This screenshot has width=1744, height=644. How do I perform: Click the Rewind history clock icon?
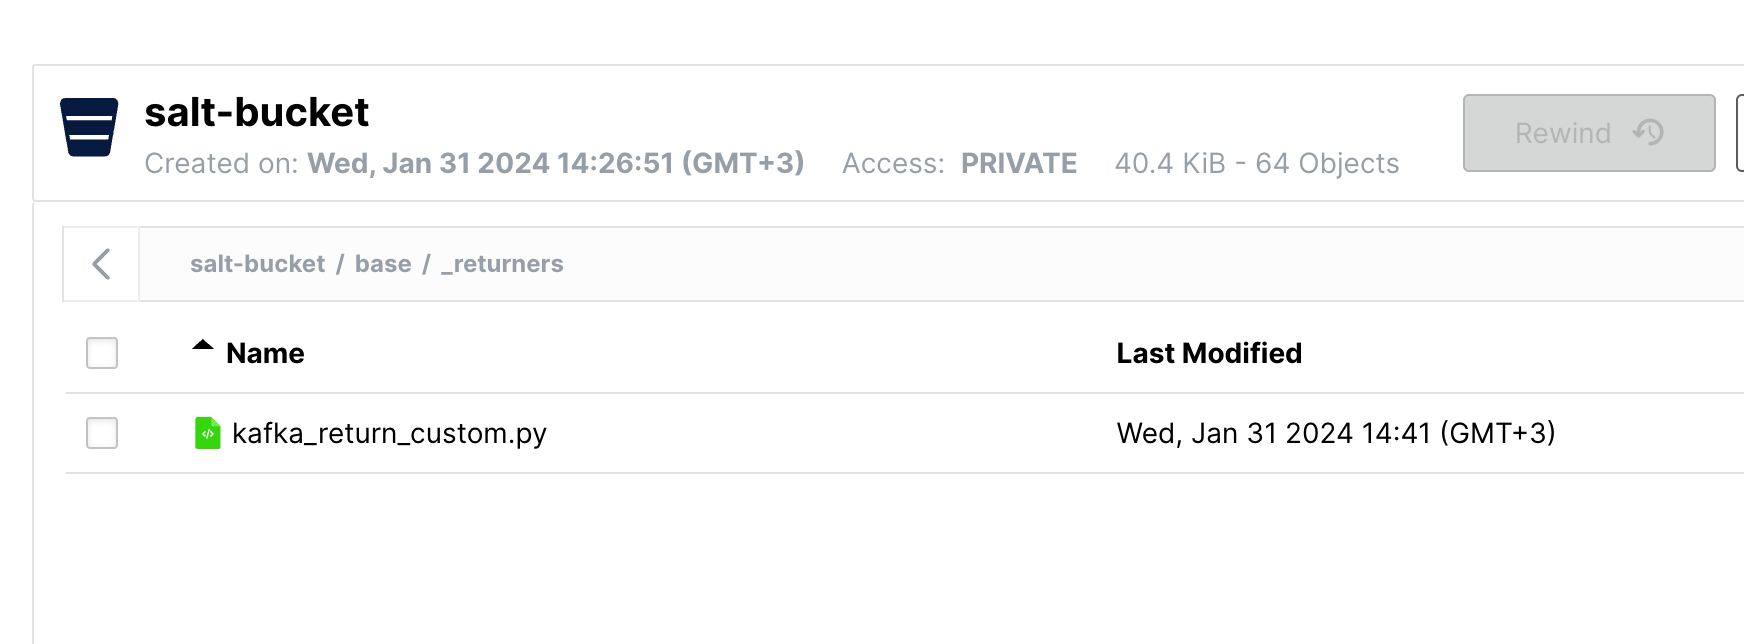click(1648, 132)
